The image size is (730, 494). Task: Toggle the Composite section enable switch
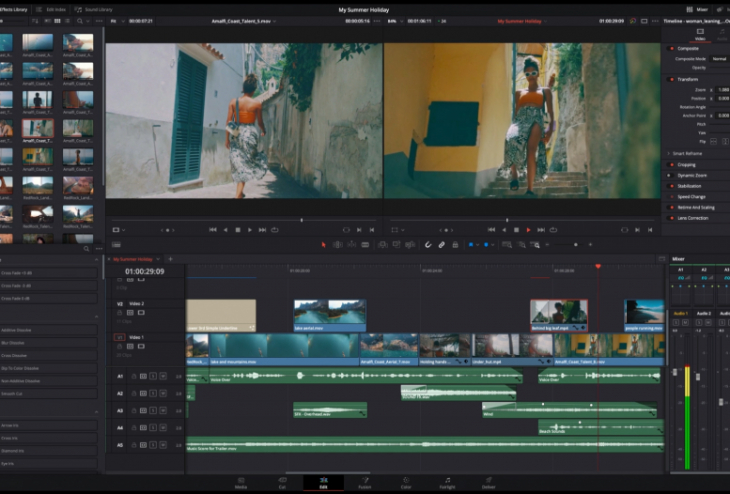[x=669, y=48]
